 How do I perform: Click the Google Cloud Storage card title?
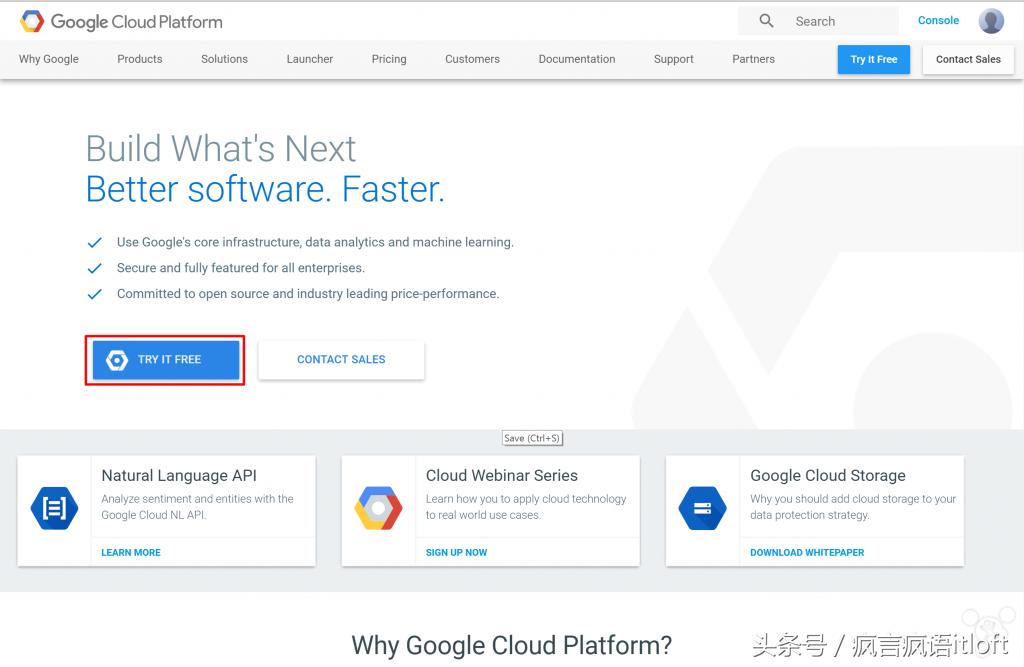coord(827,476)
